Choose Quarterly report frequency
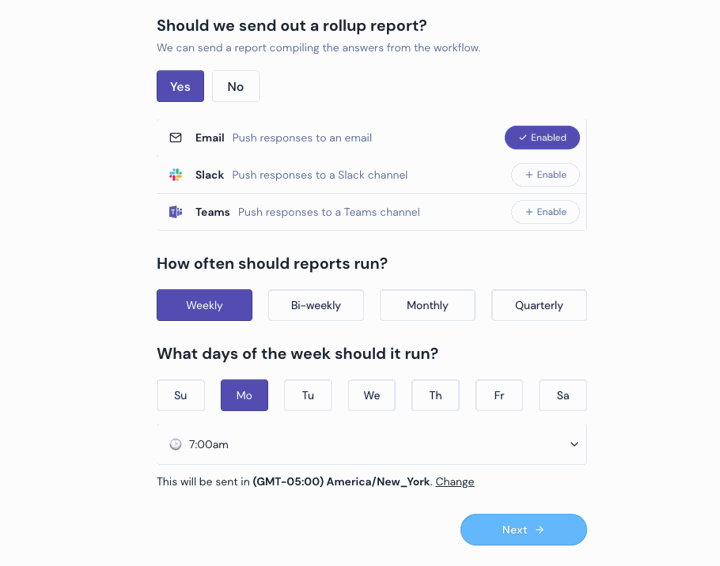720x566 pixels. click(539, 305)
